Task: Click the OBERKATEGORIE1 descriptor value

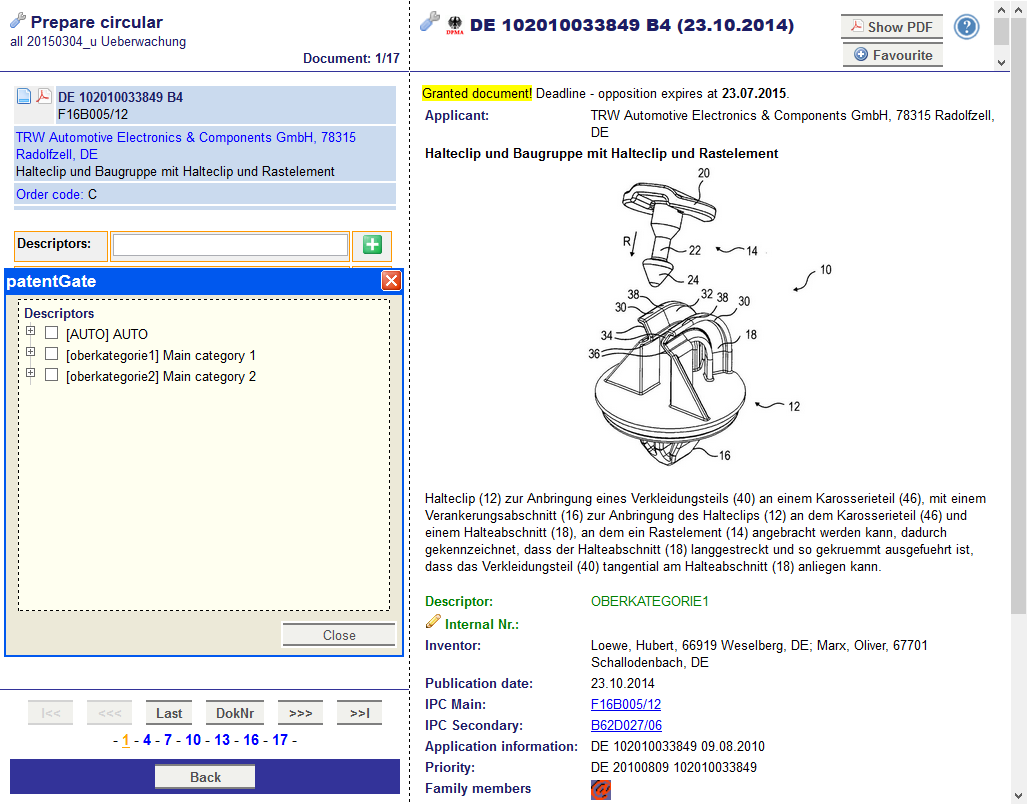Action: point(650,601)
